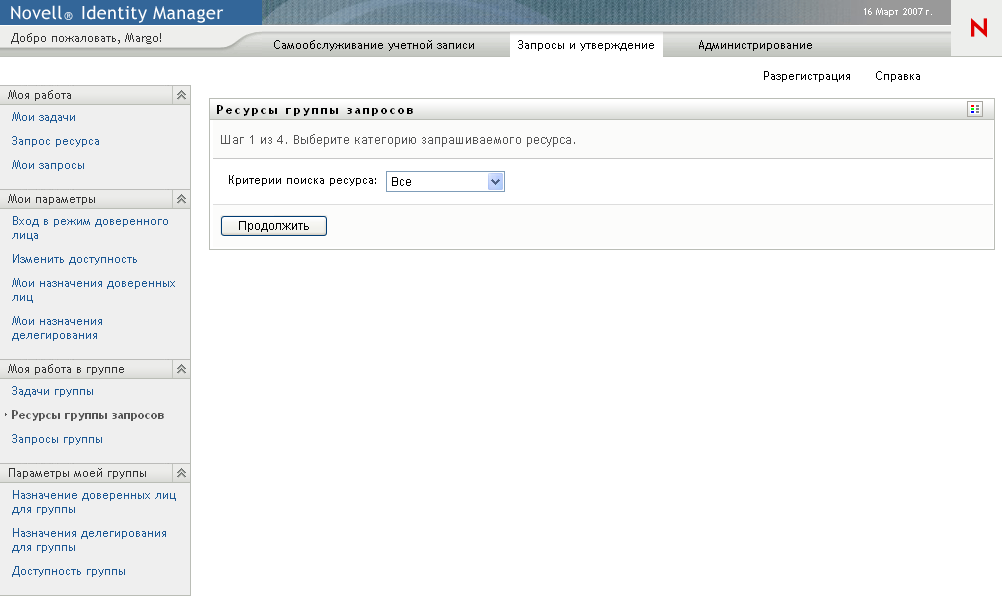Select Задачи группы in the sidebar
Image resolution: width=1002 pixels, height=598 pixels.
pos(52,390)
